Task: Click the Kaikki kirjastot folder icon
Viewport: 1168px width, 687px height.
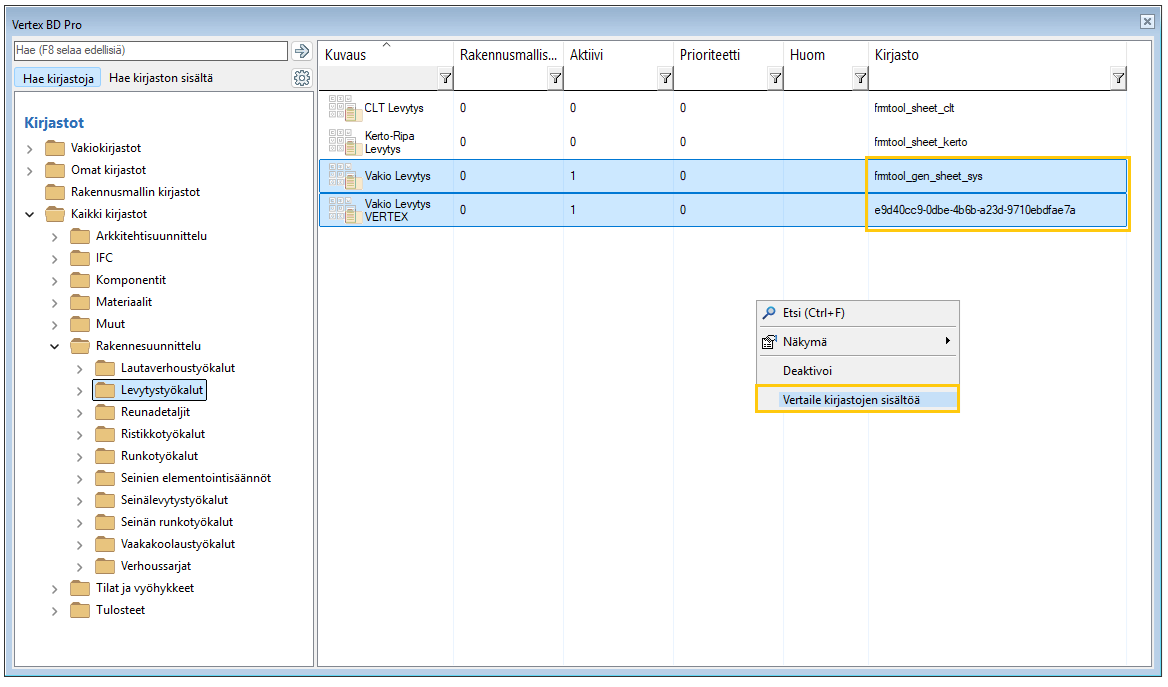Action: click(55, 214)
